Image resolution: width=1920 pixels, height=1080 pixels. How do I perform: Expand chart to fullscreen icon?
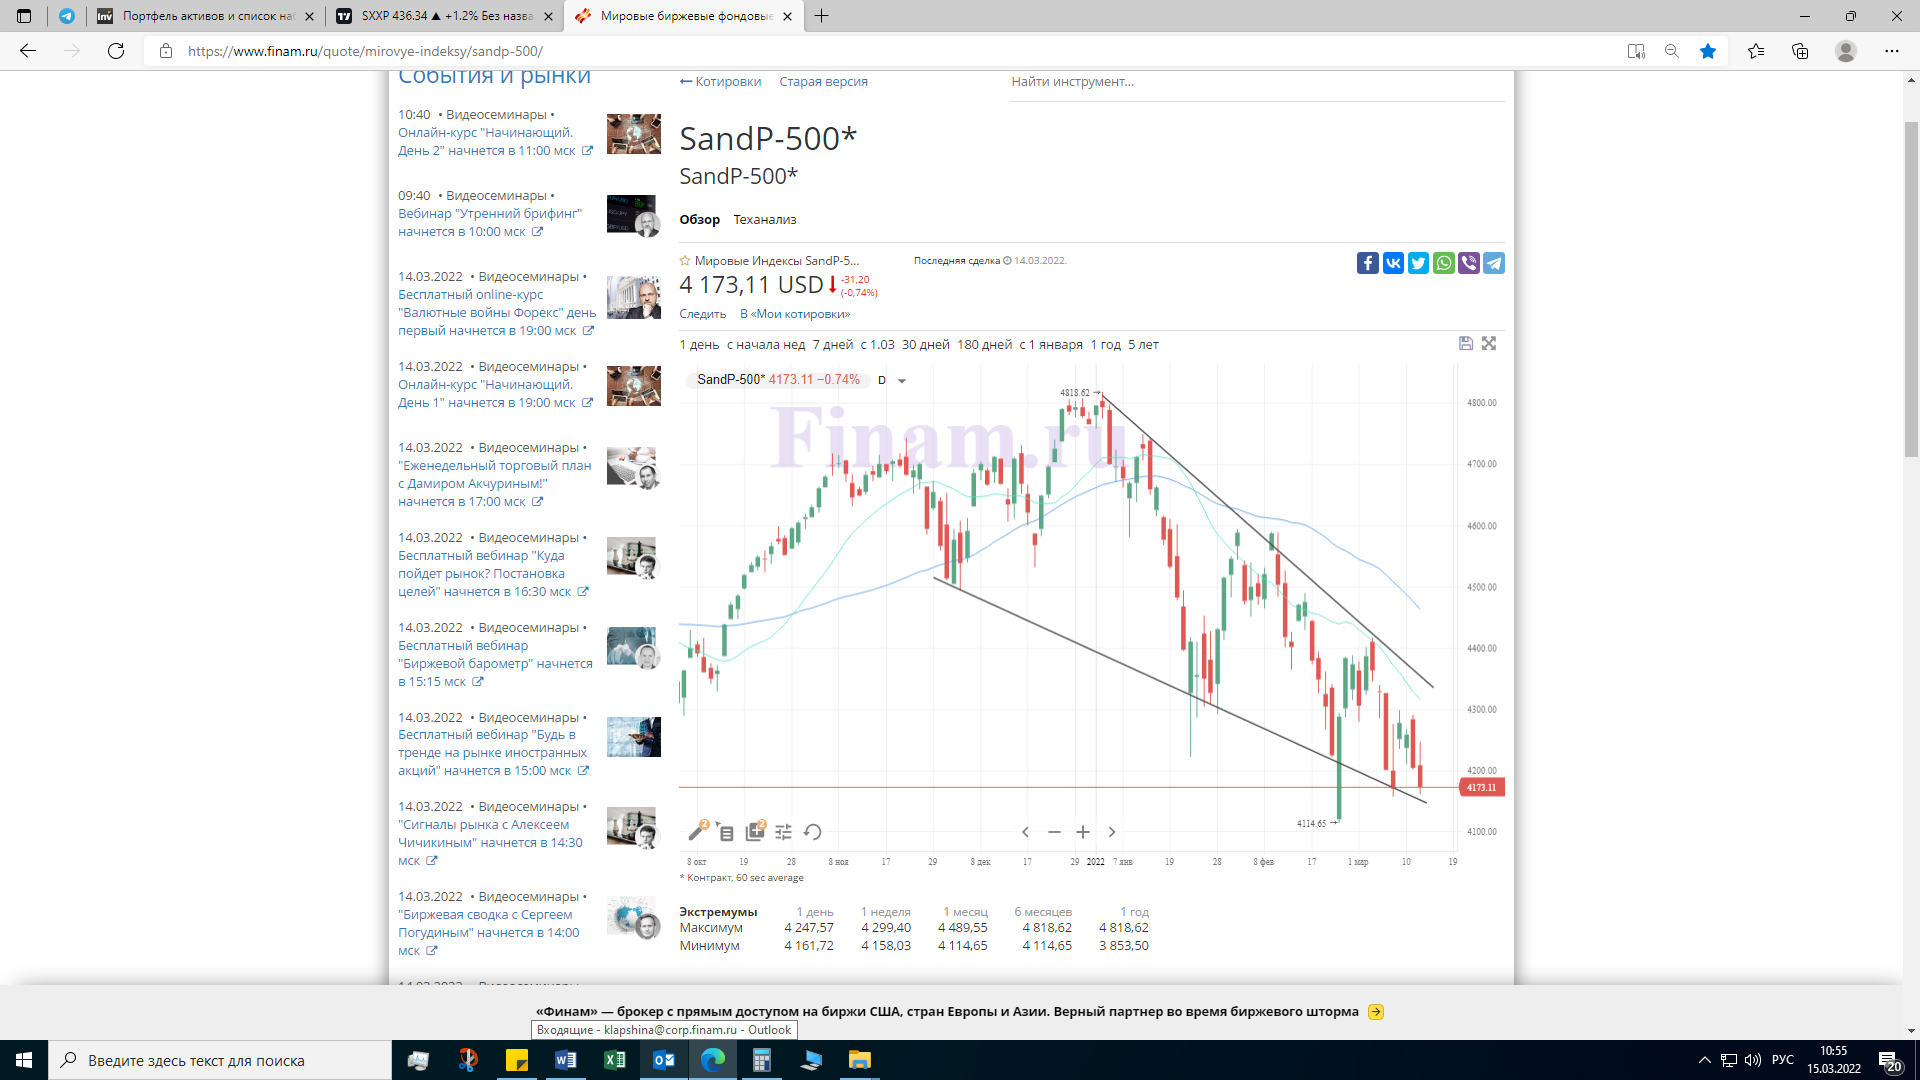pyautogui.click(x=1489, y=343)
